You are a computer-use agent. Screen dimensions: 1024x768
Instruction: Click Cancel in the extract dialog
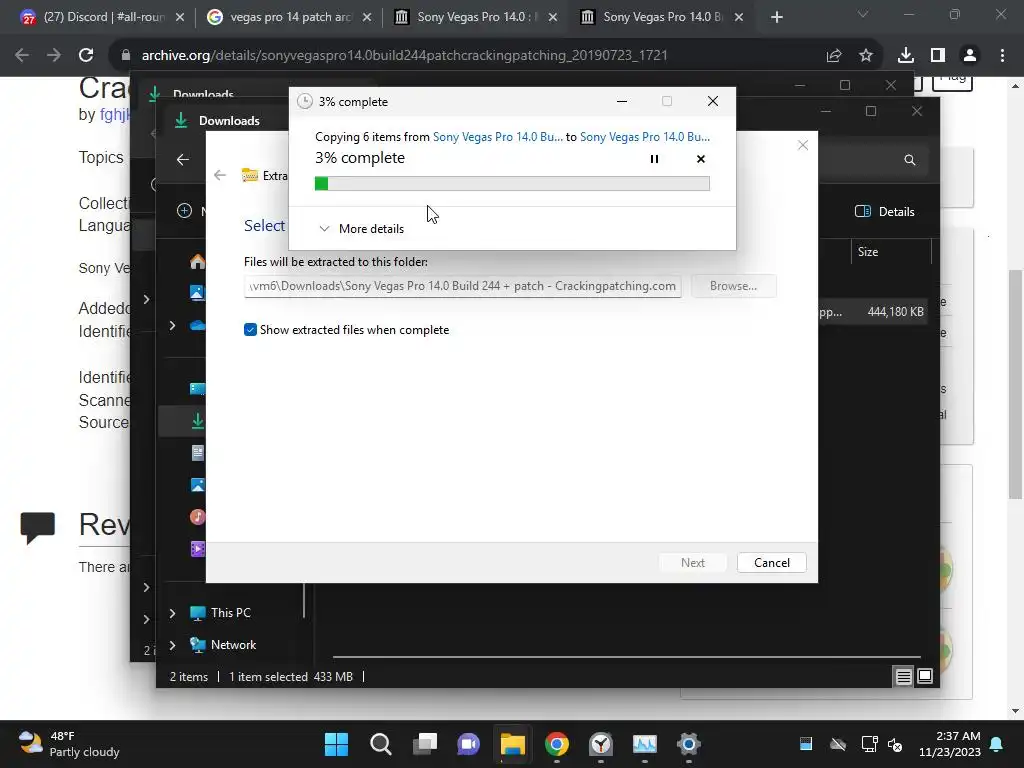coord(771,563)
